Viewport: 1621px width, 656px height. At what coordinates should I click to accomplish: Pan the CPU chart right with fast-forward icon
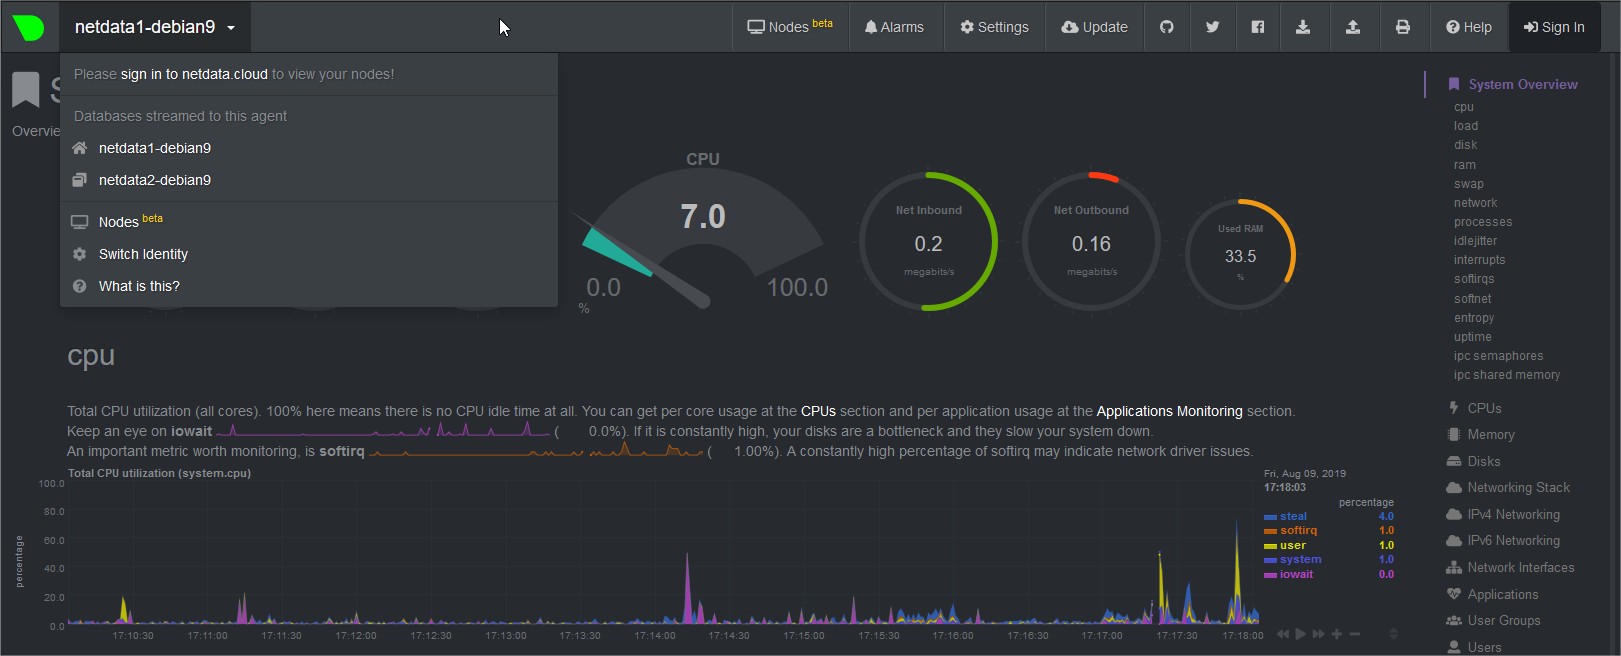pyautogui.click(x=1318, y=634)
